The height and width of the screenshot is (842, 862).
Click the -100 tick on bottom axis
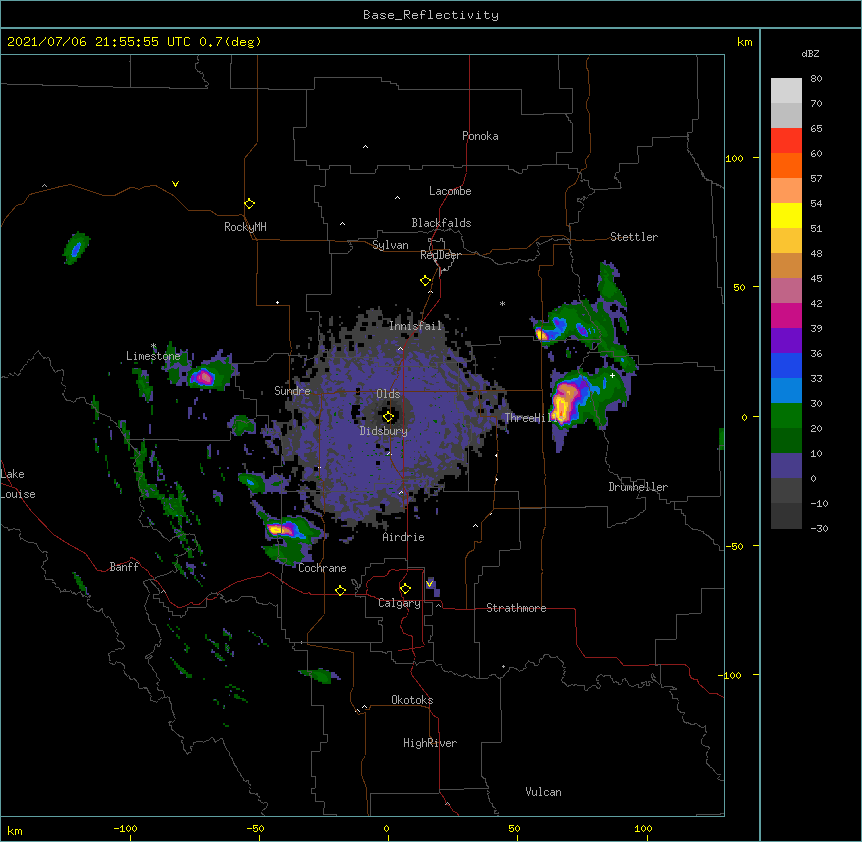[x=126, y=829]
